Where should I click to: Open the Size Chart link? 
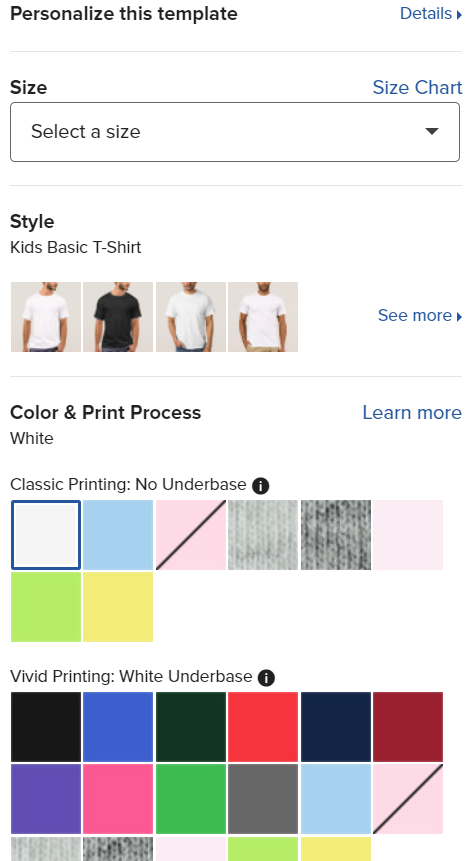click(x=417, y=87)
